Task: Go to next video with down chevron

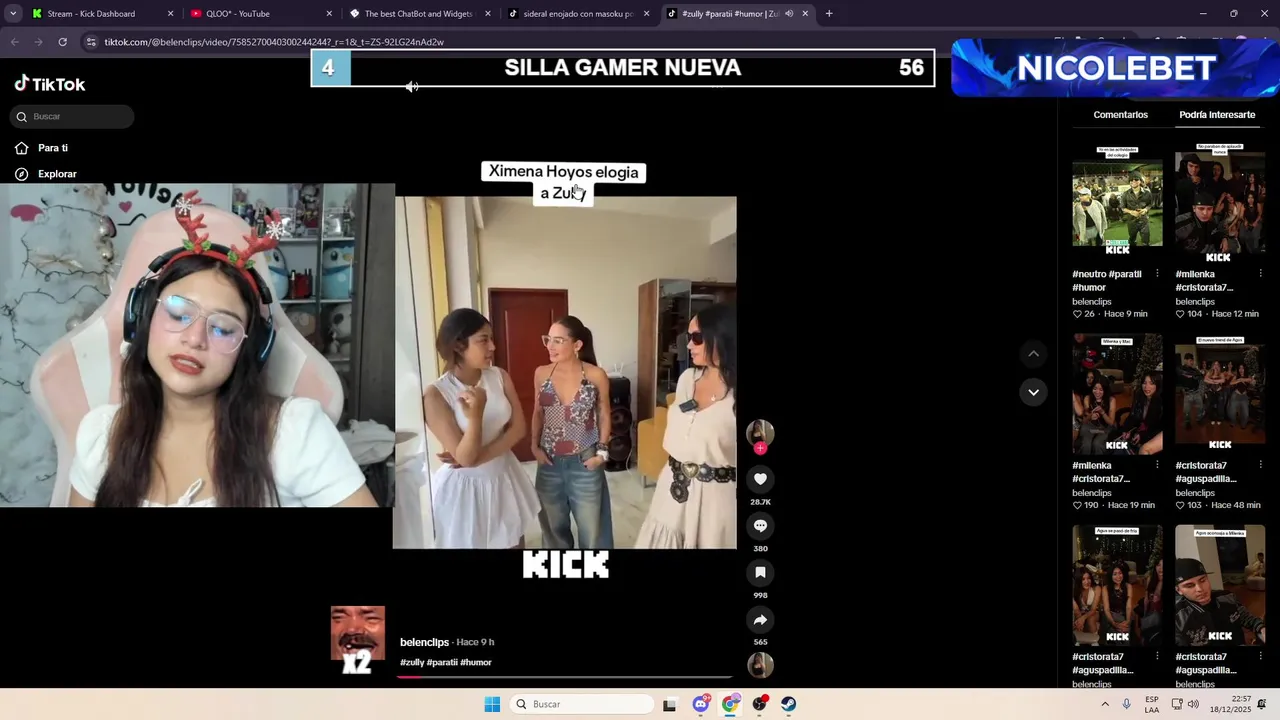Action: coord(1033,392)
